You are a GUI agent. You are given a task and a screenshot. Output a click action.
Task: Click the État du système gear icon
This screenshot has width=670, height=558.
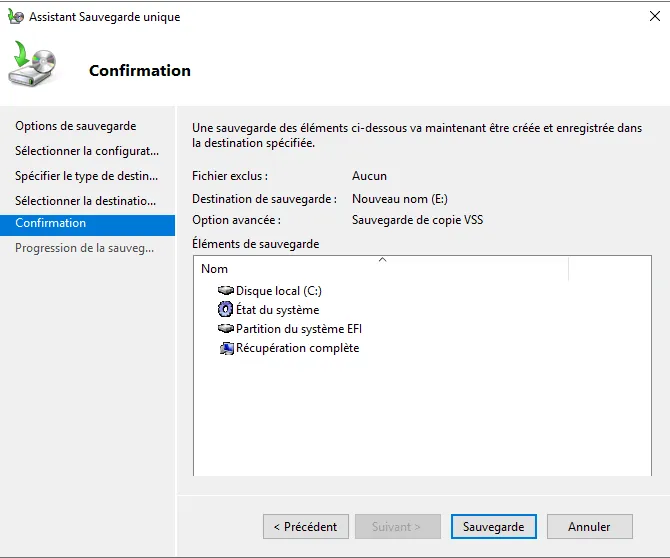coord(225,309)
